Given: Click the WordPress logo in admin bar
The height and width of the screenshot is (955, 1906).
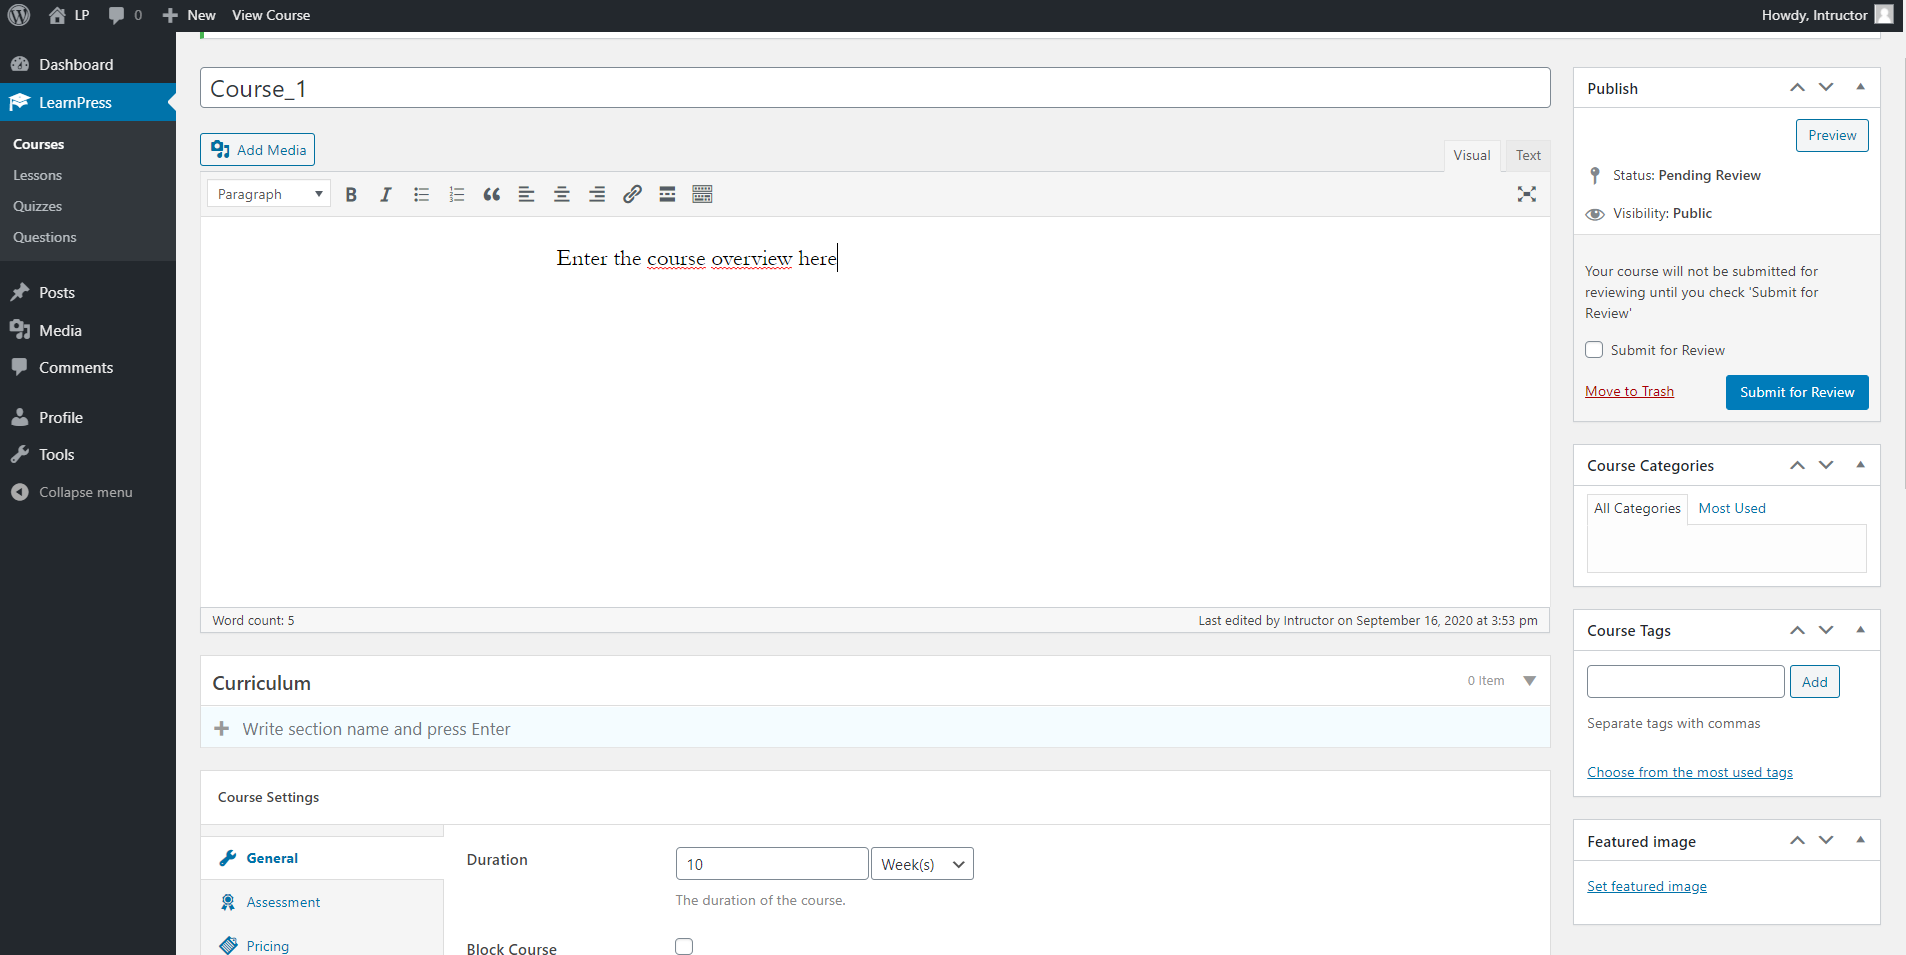Looking at the screenshot, I should coord(19,15).
